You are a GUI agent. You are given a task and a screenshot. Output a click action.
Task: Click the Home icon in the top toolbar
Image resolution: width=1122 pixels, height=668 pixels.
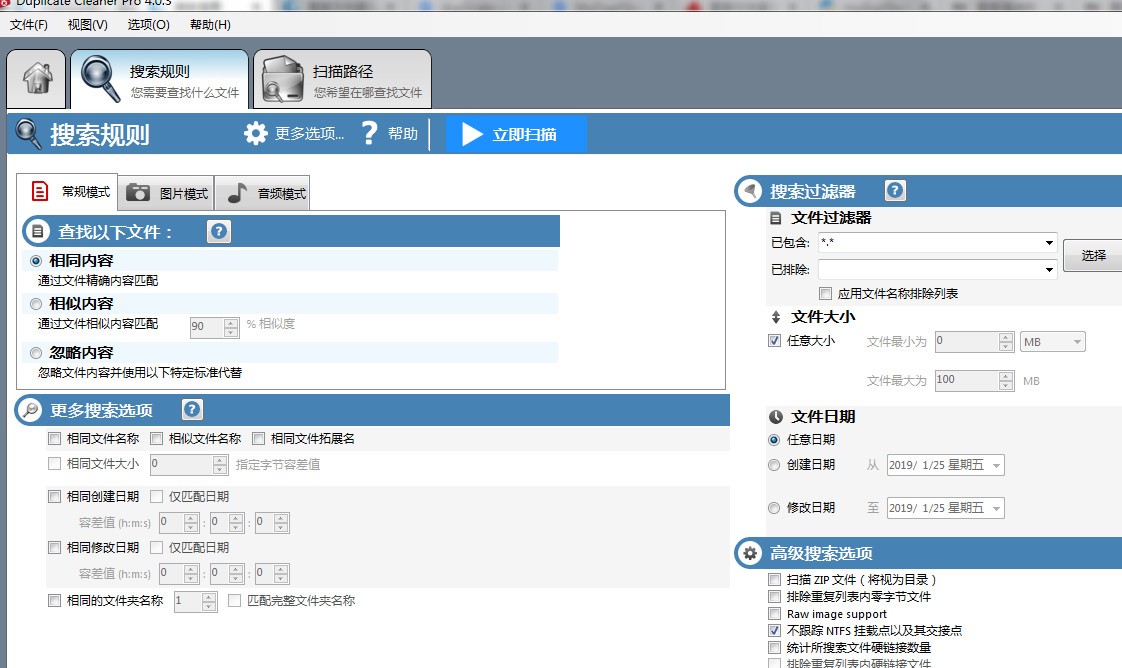[36, 78]
